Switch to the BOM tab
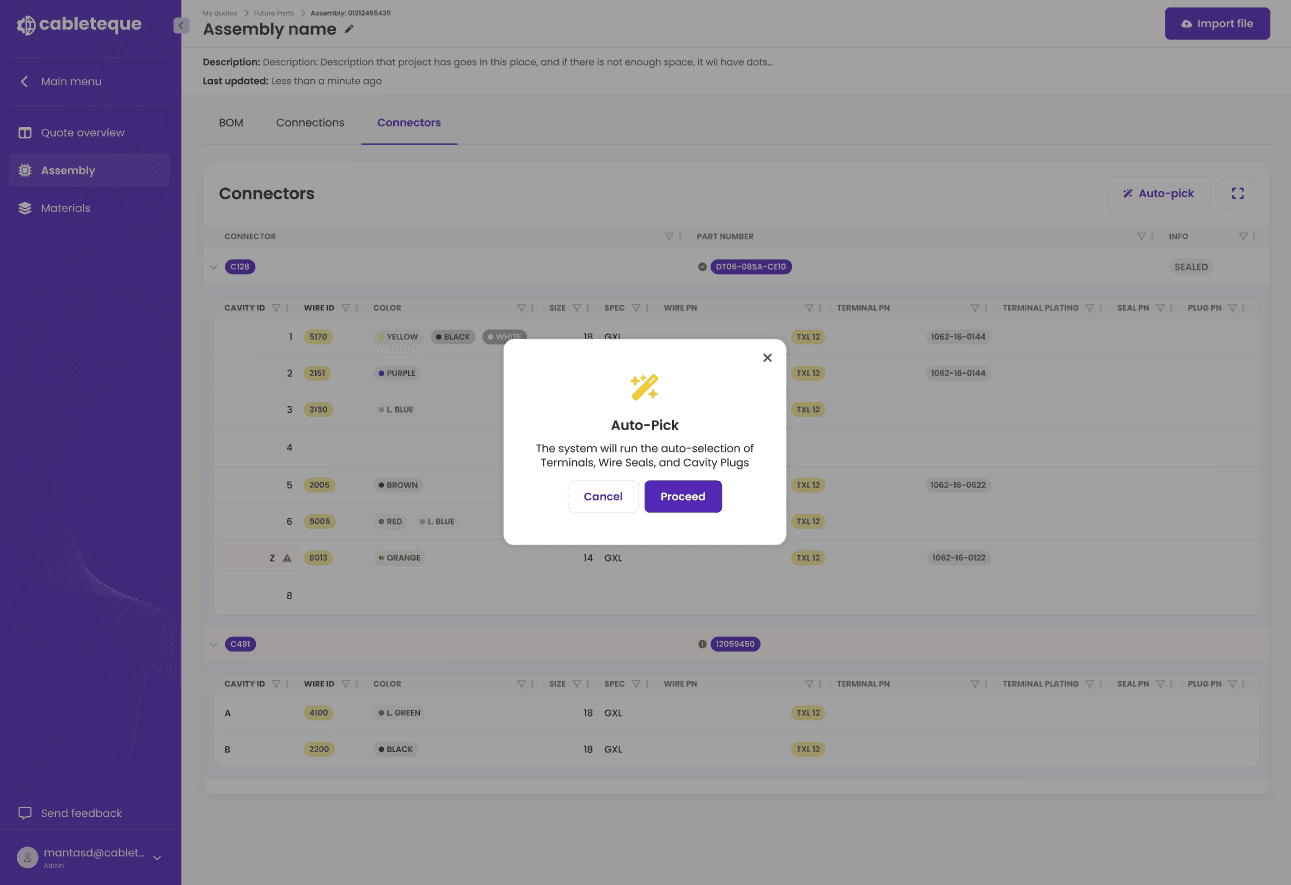The height and width of the screenshot is (885, 1291). pos(231,122)
